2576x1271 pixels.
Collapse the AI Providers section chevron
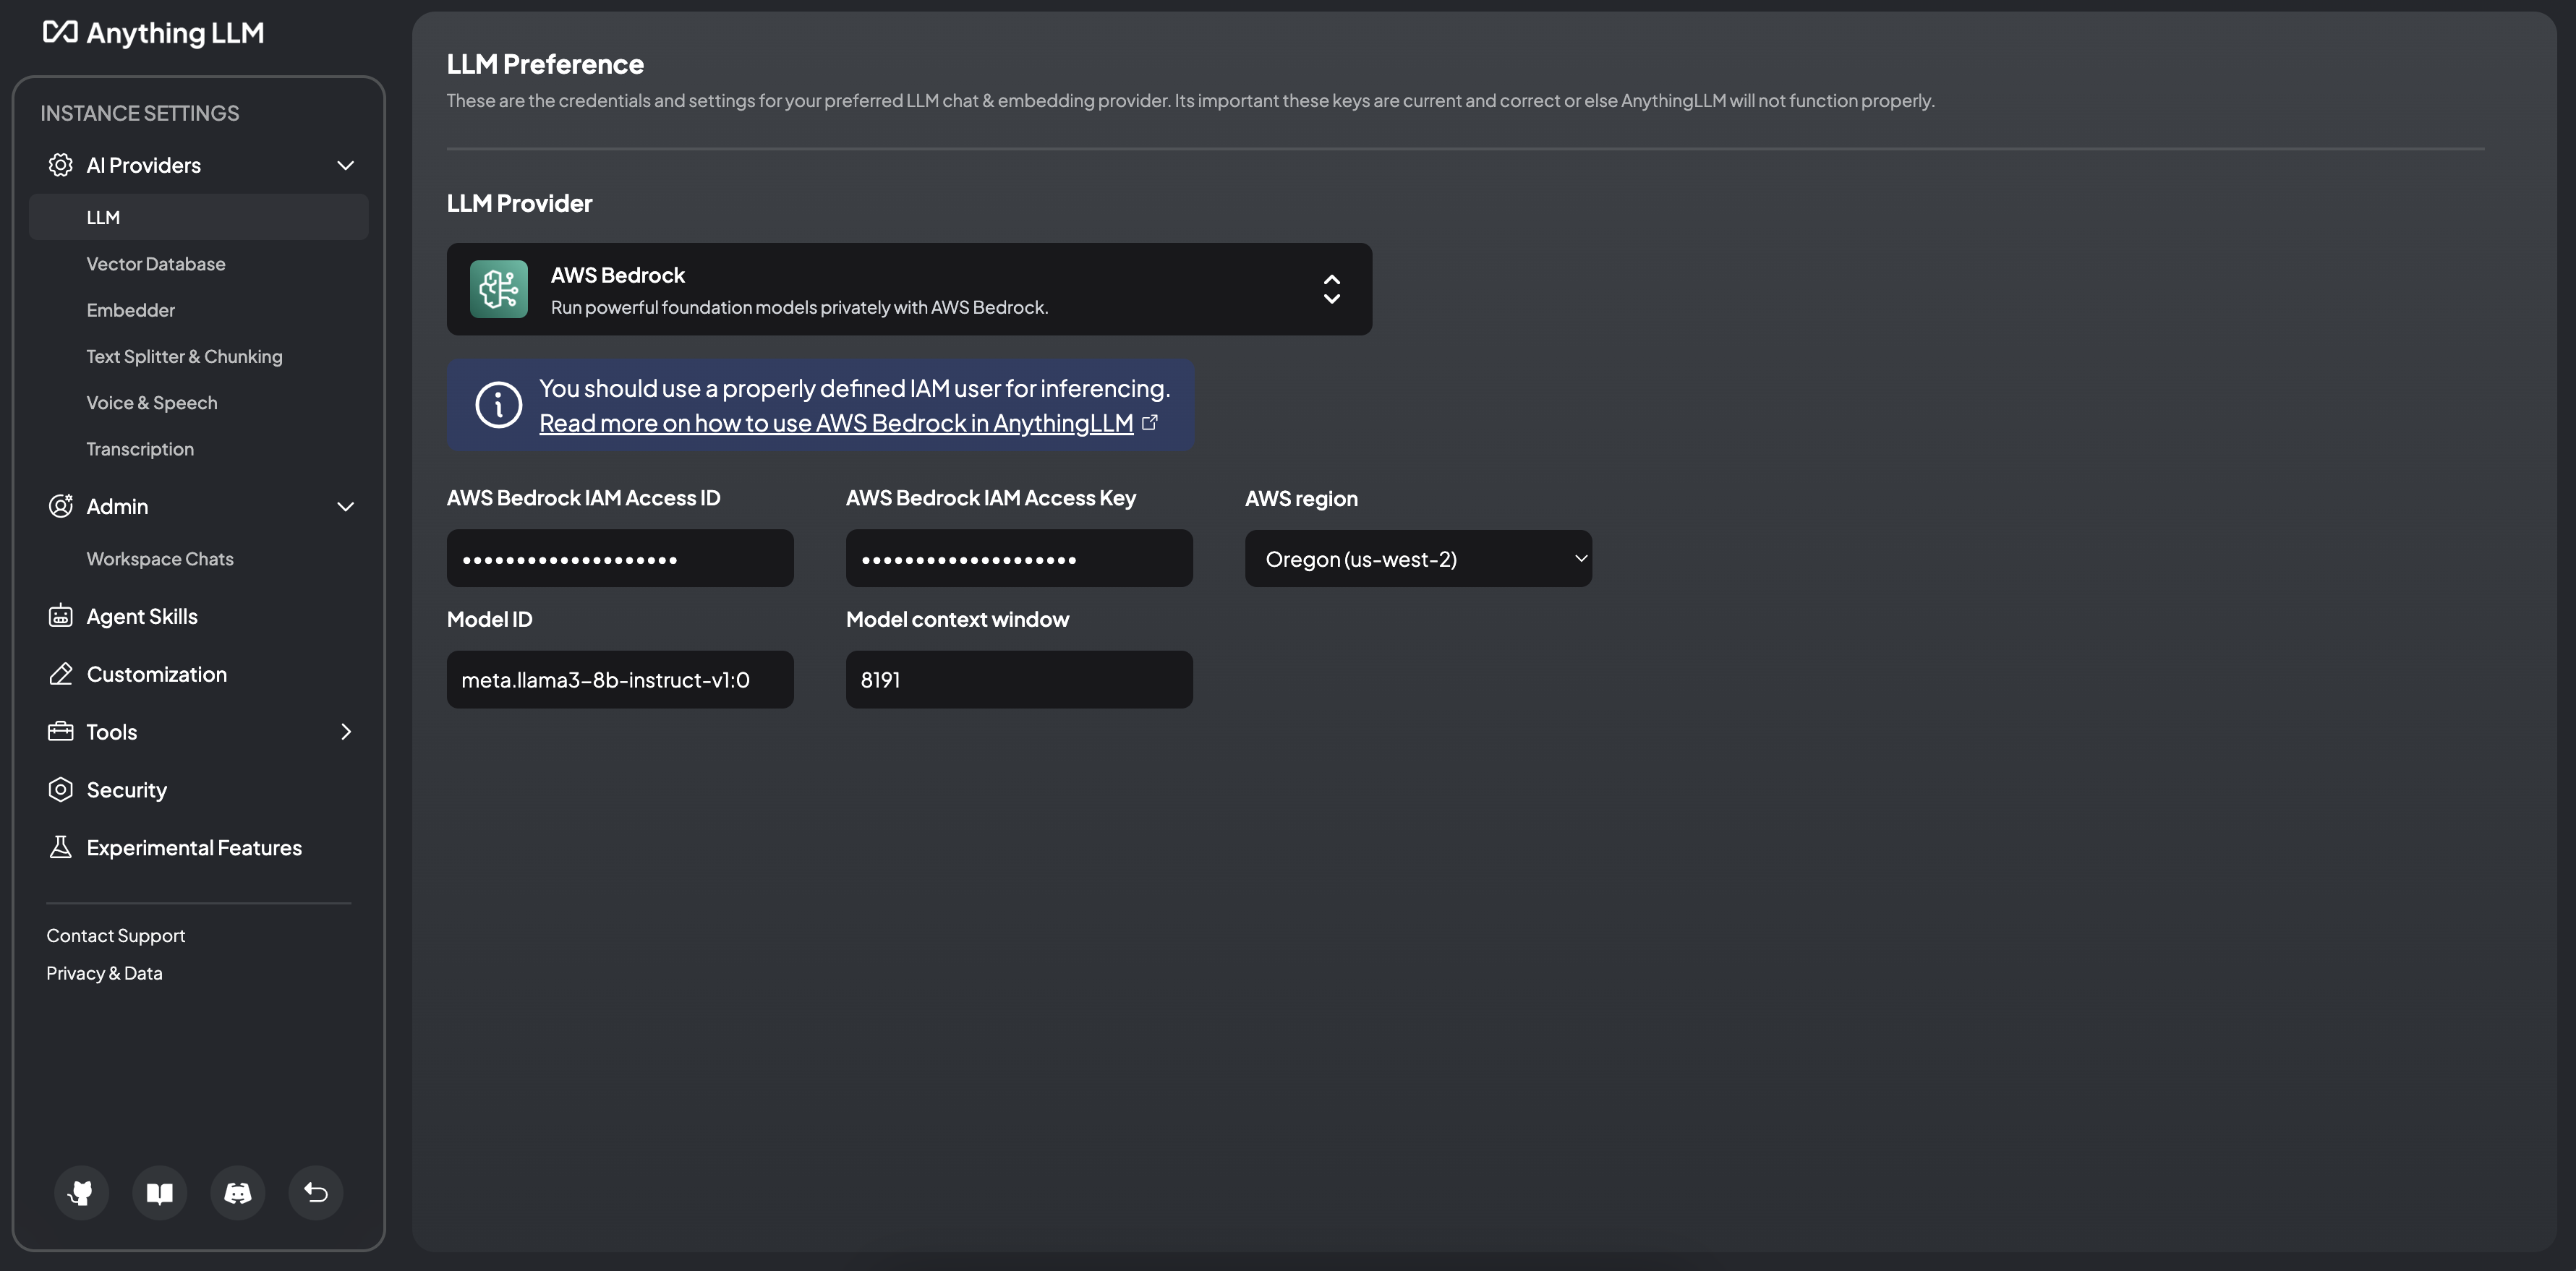click(346, 165)
